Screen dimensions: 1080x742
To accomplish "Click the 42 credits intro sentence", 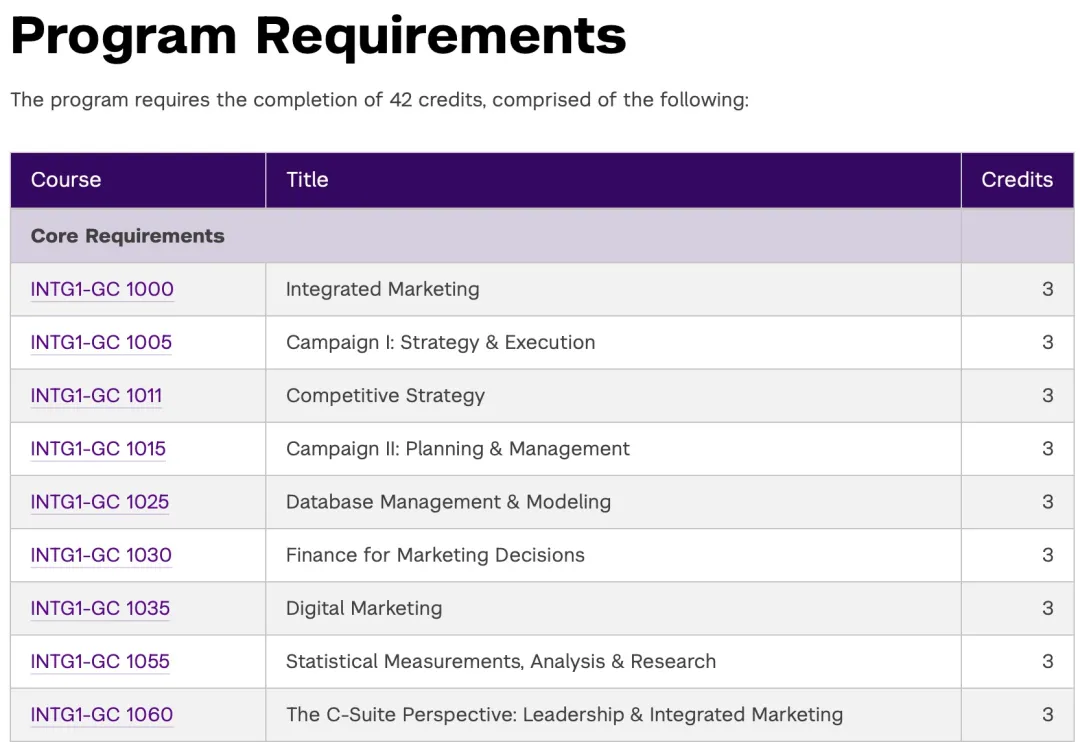I will click(379, 100).
